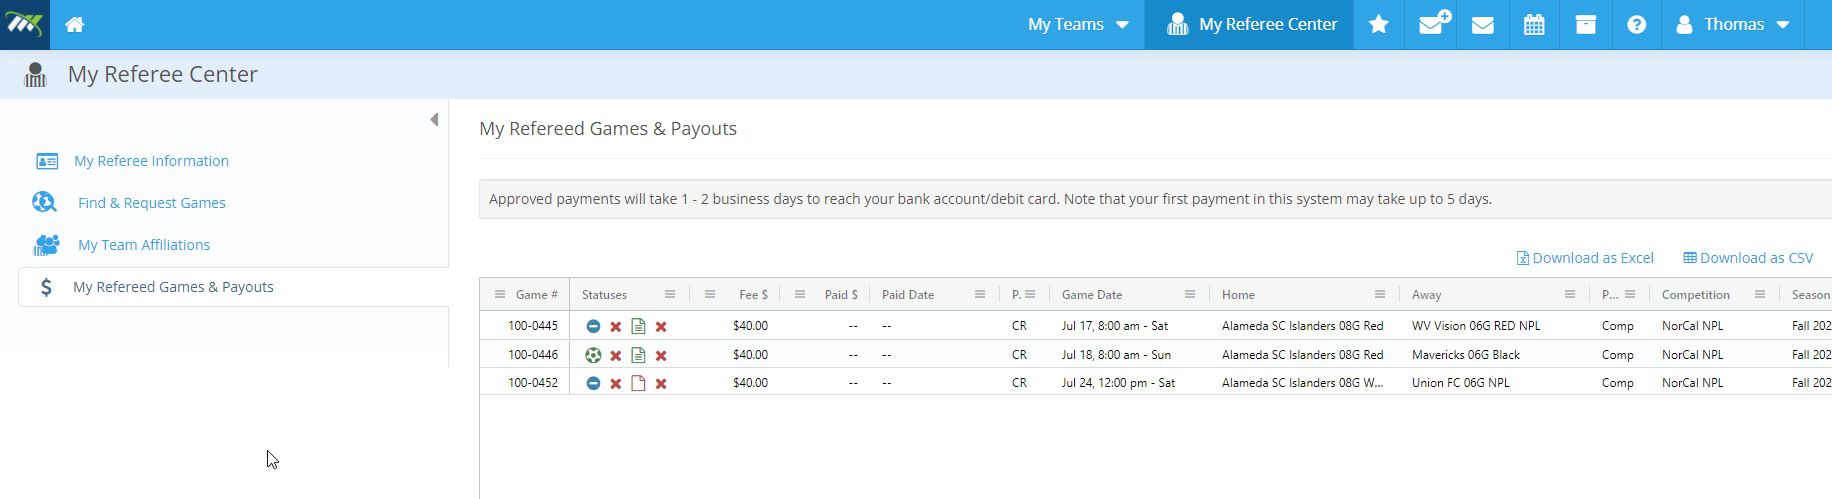Sort by the Paid Date column header
Image resolution: width=1832 pixels, height=499 pixels.
click(x=908, y=295)
